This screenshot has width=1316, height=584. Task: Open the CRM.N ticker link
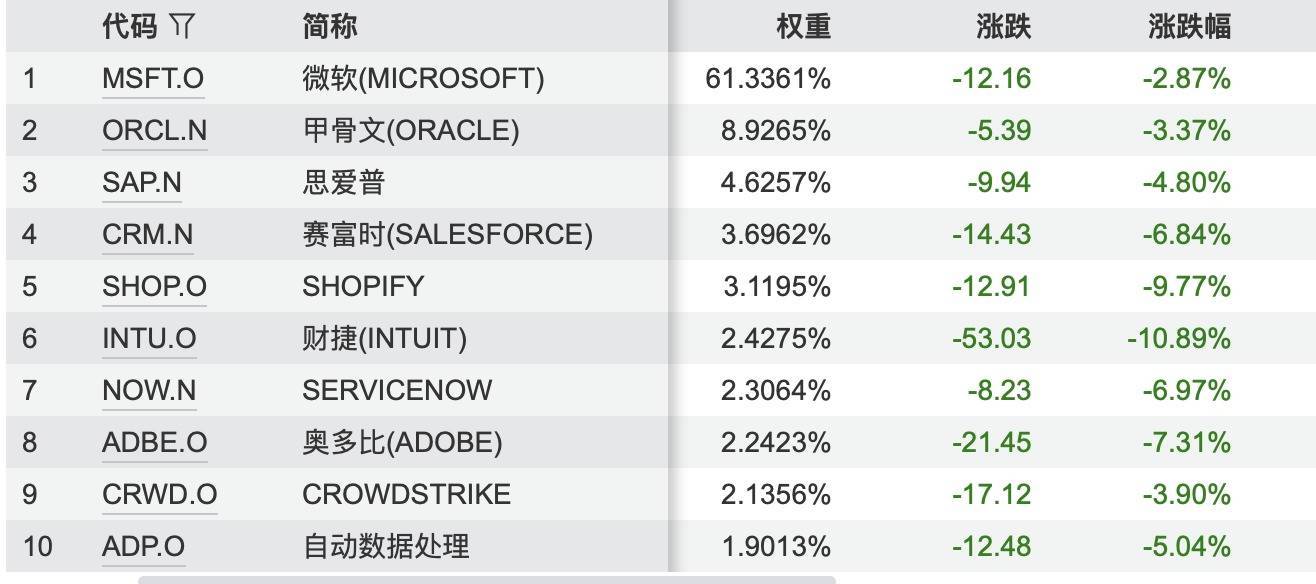click(147, 235)
